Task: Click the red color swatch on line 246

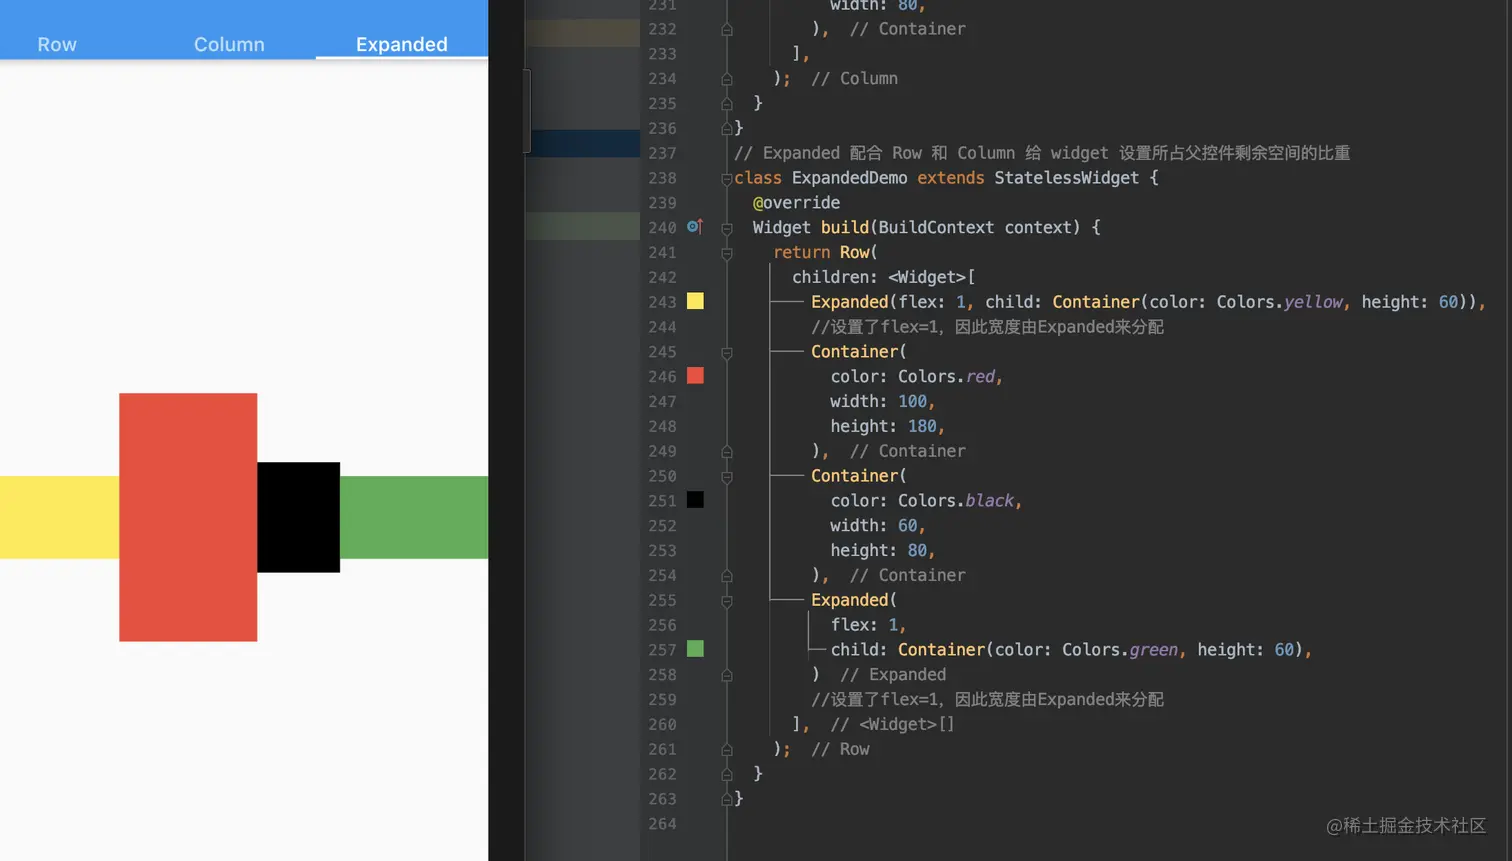Action: (x=695, y=376)
